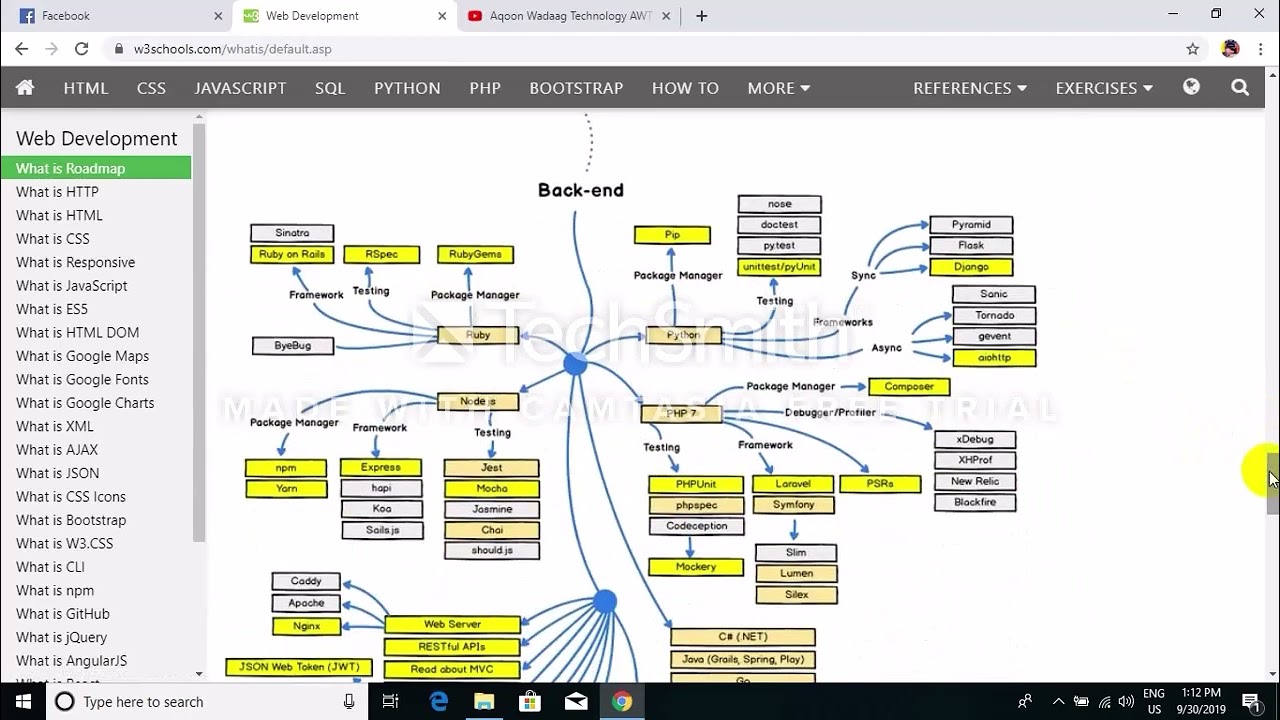This screenshot has height=720, width=1280.
Task: Open the Mail app from the taskbar
Action: coord(576,701)
